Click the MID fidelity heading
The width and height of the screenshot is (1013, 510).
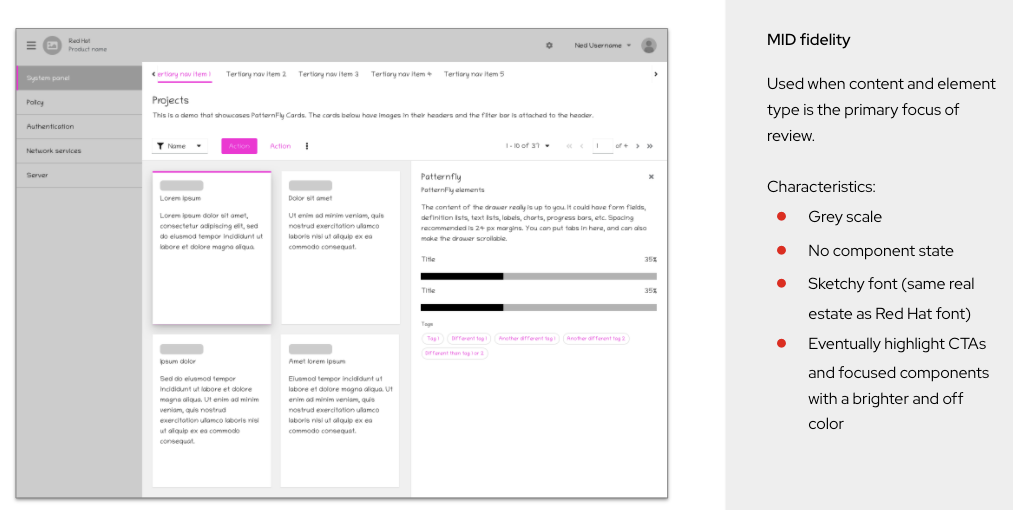click(808, 39)
